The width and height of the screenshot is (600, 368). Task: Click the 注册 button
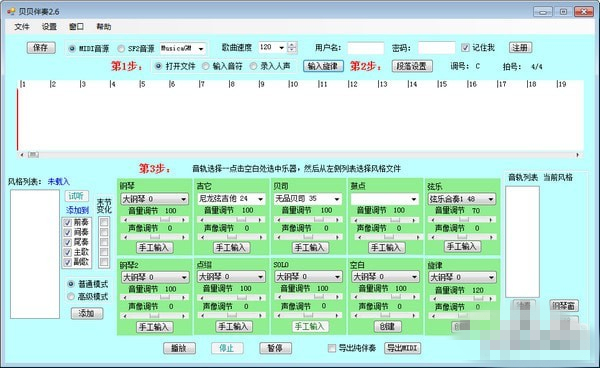(520, 47)
